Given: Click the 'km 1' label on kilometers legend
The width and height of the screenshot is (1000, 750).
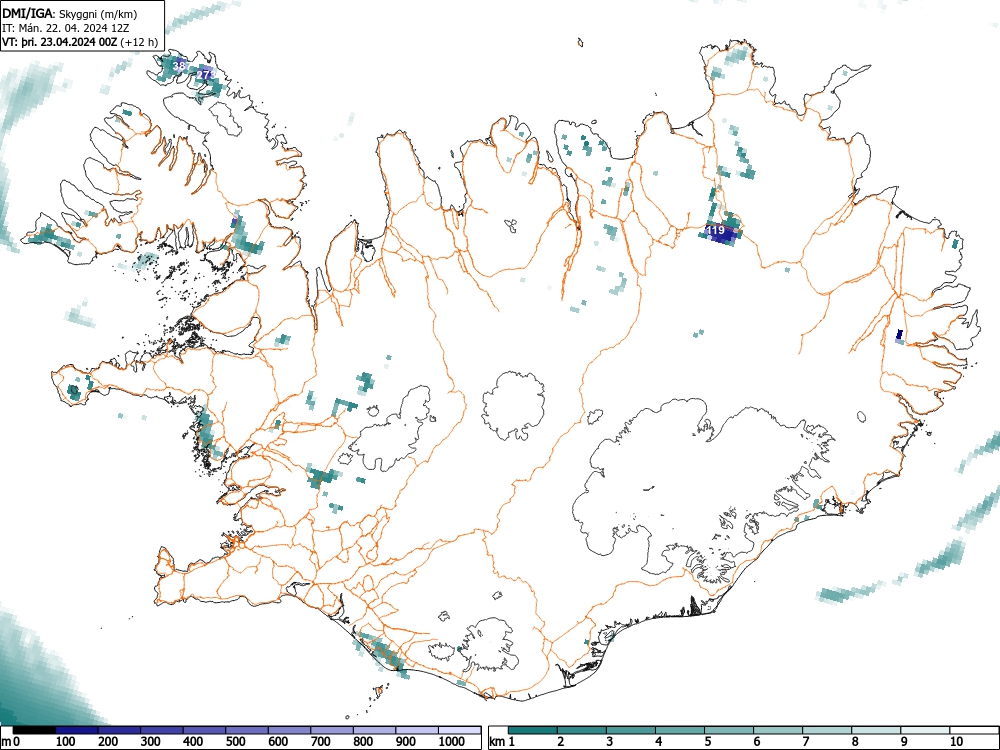Looking at the screenshot, I should pos(503,742).
